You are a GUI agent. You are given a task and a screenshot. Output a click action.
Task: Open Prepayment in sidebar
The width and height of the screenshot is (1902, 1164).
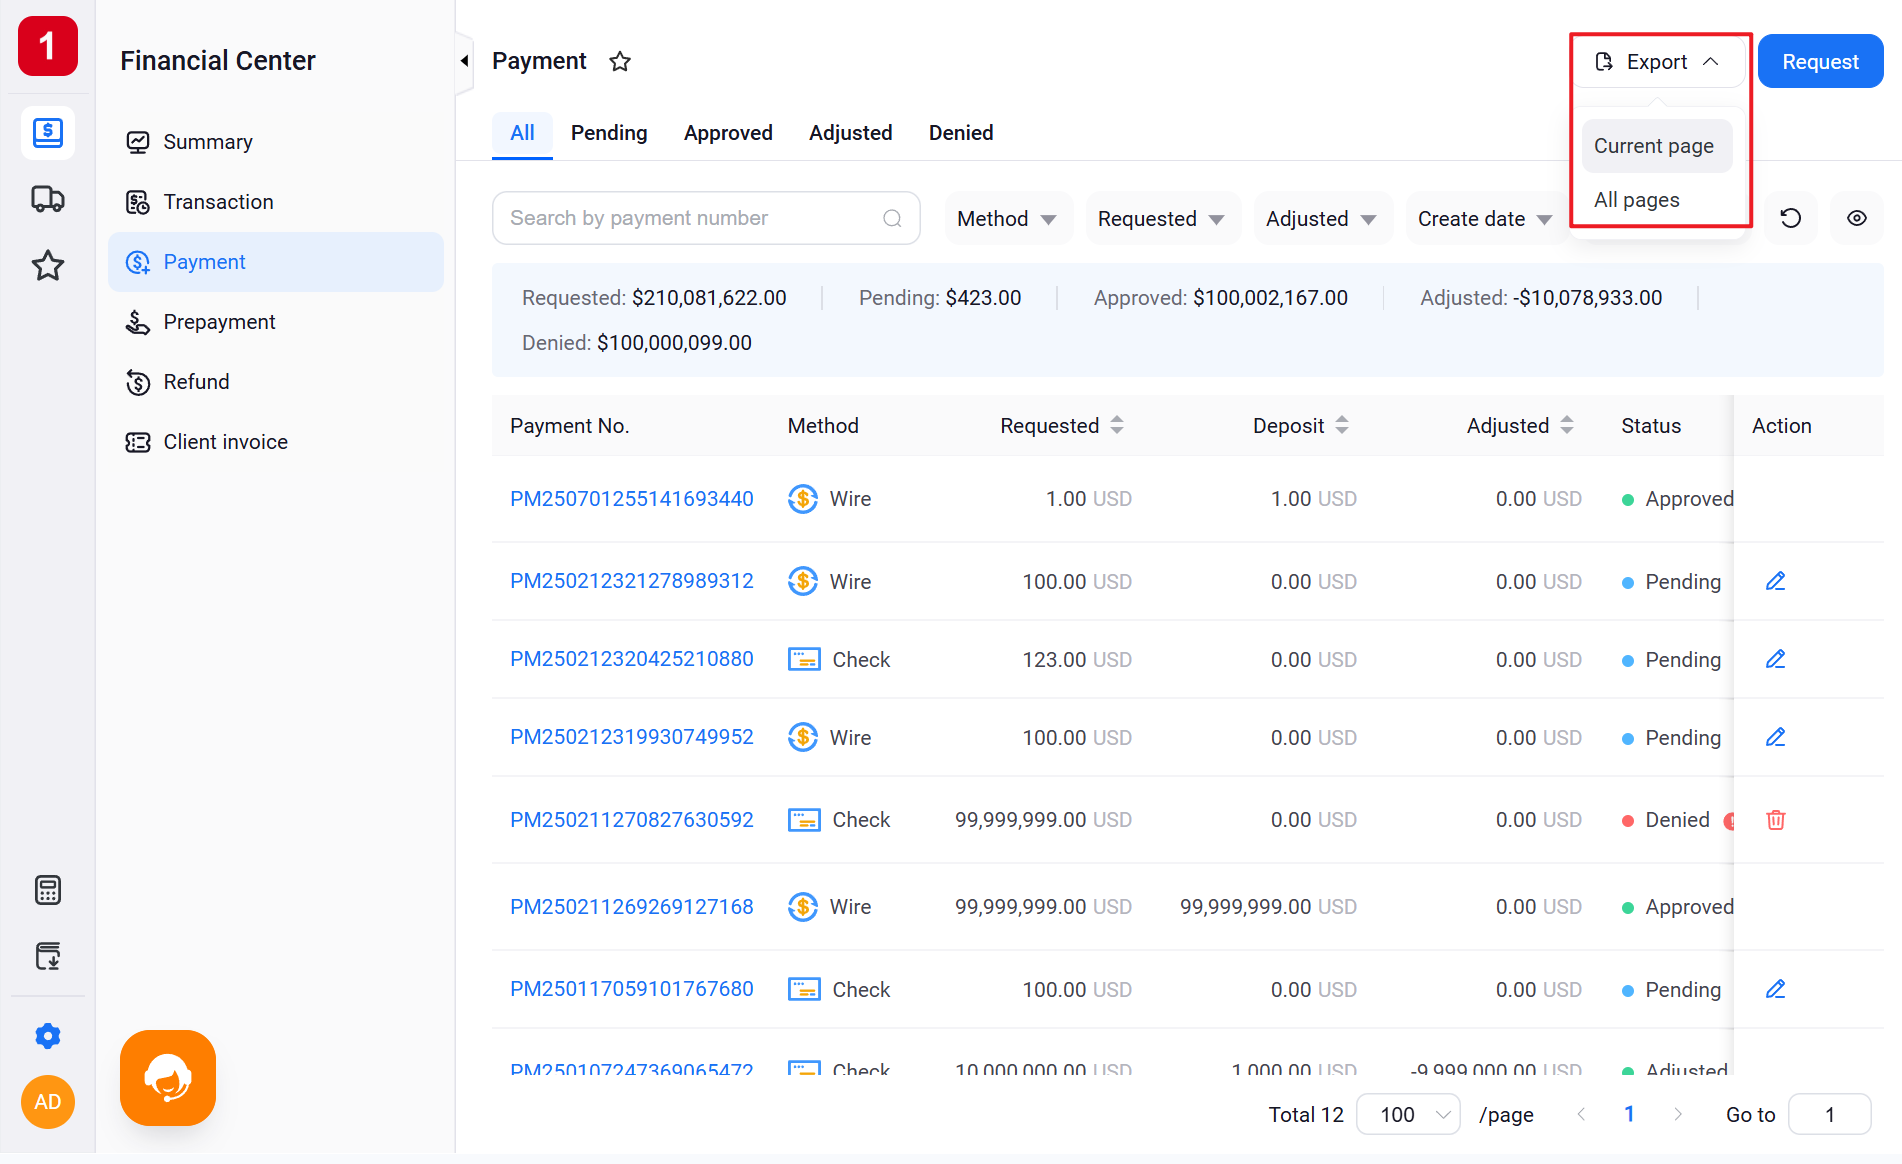(x=276, y=322)
